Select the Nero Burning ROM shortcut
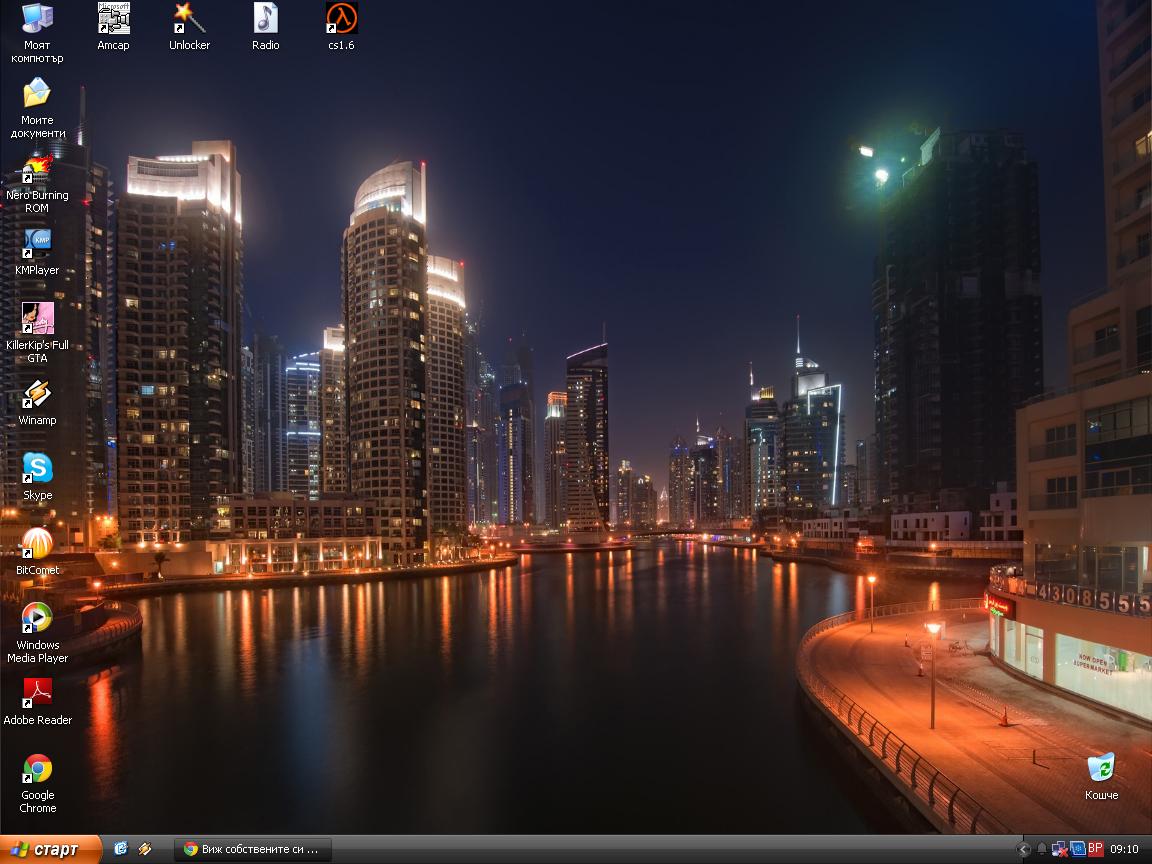This screenshot has width=1152, height=864. click(x=37, y=169)
